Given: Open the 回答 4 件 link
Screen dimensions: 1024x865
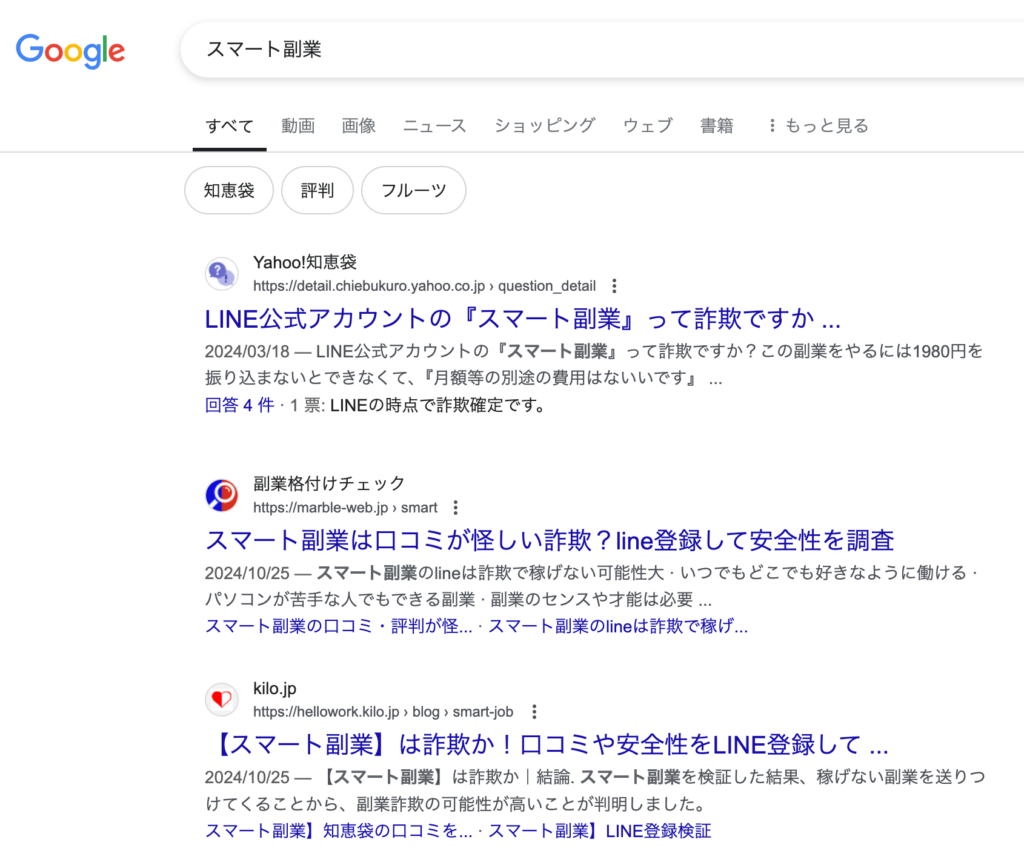Looking at the screenshot, I should pos(239,405).
